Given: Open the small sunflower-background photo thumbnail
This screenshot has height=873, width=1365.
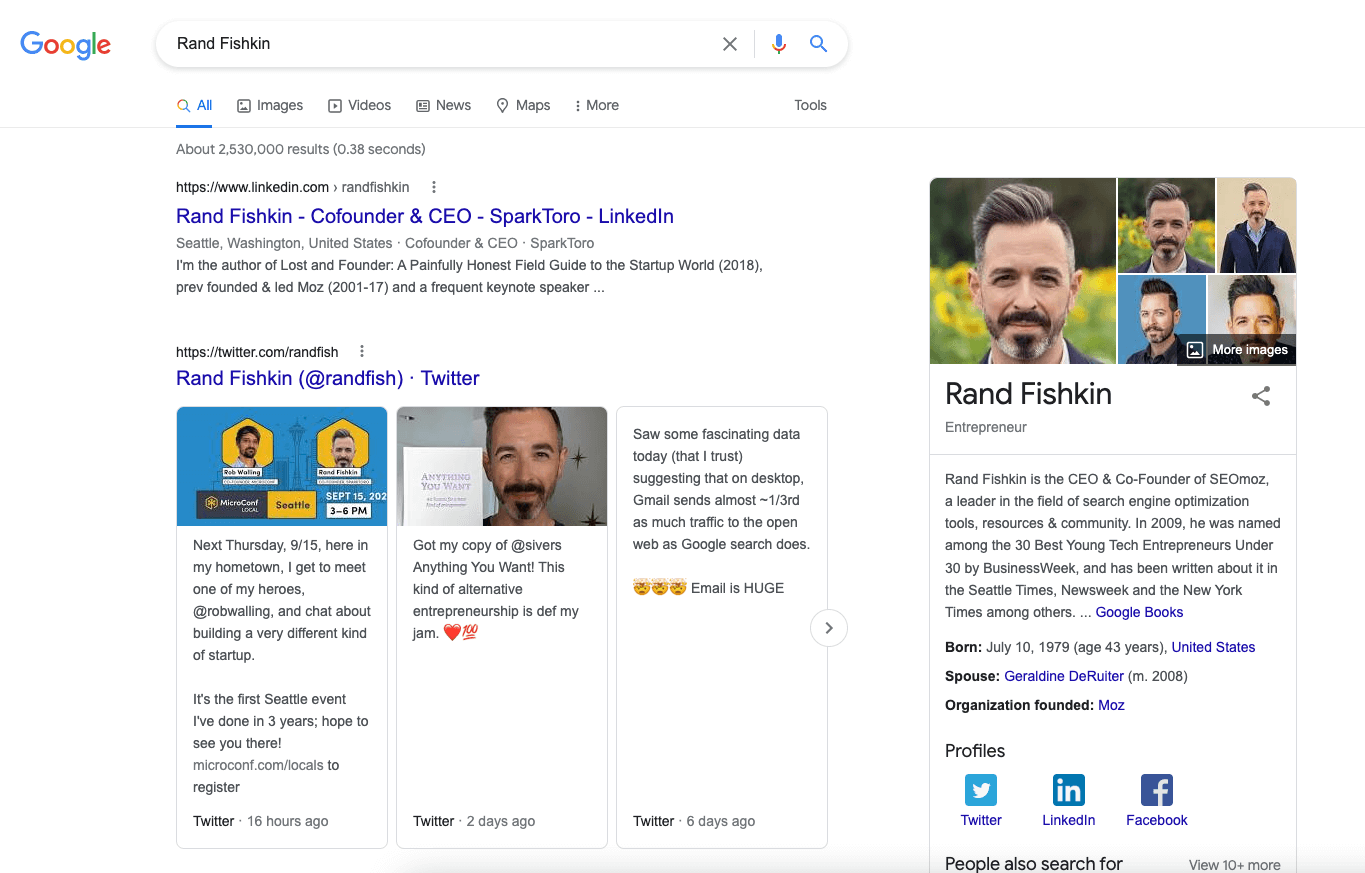Looking at the screenshot, I should click(x=1166, y=225).
